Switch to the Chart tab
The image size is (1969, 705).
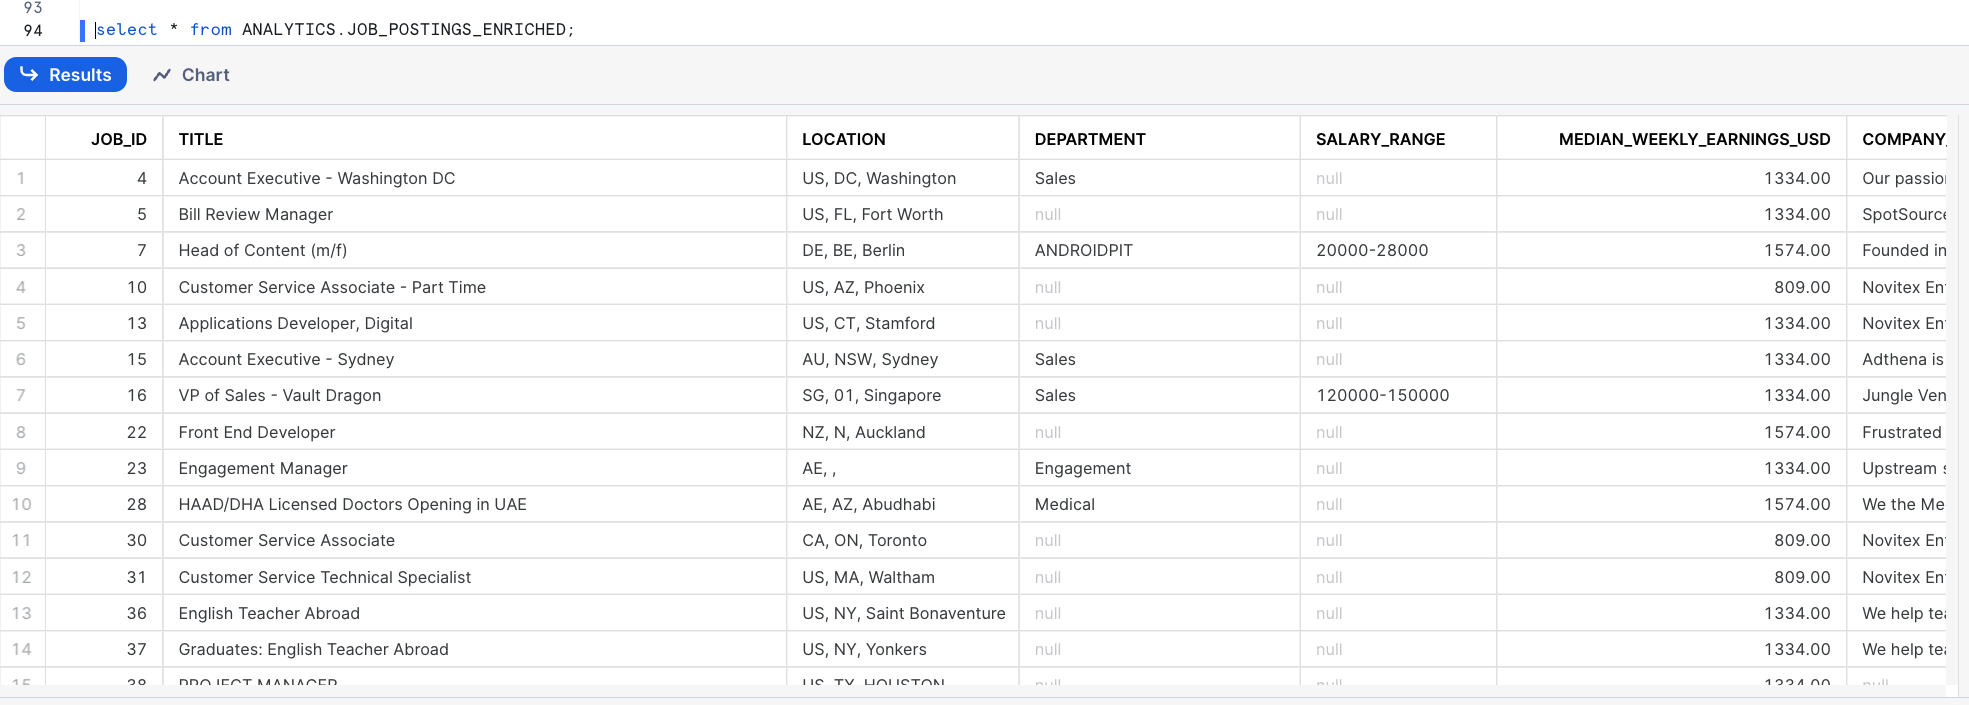tap(191, 75)
